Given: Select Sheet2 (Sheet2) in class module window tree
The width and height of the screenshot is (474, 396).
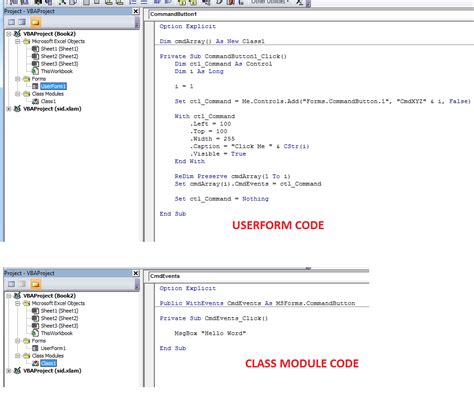Looking at the screenshot, I should pyautogui.click(x=59, y=318).
